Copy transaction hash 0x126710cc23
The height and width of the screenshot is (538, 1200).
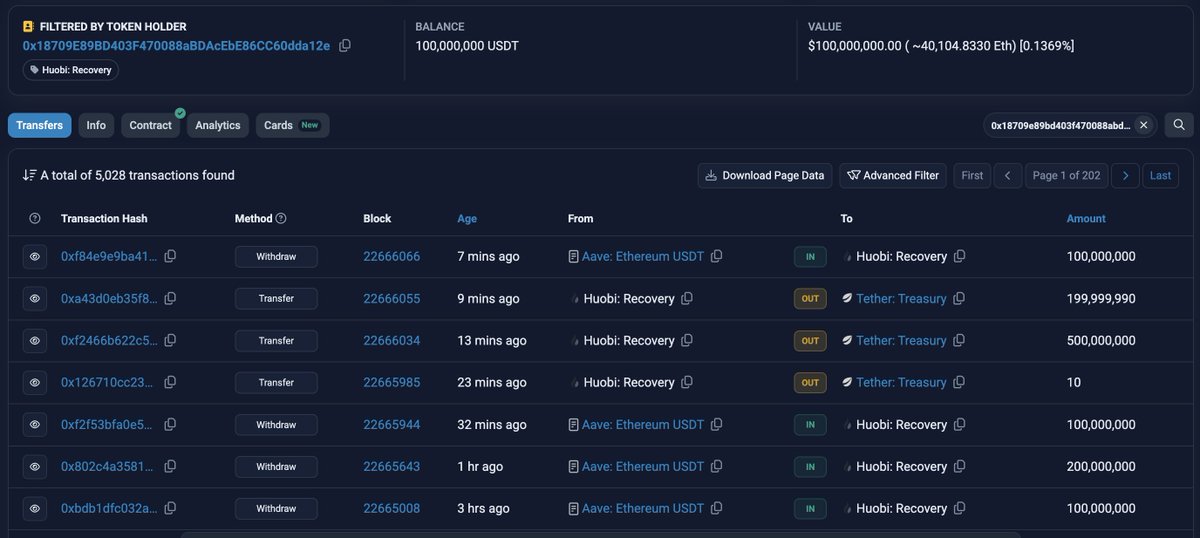170,383
